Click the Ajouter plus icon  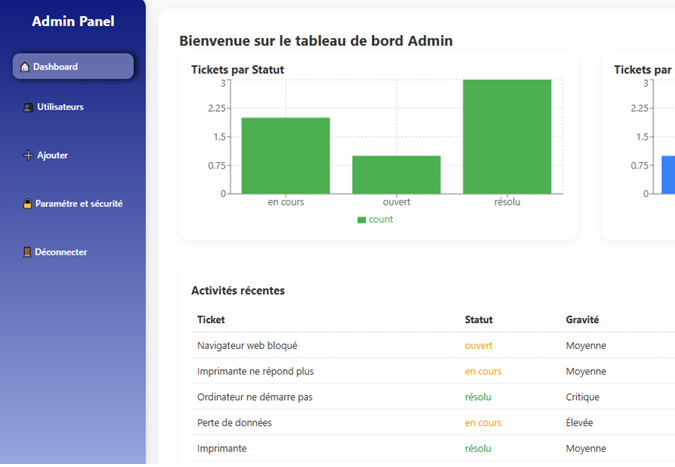[28, 156]
